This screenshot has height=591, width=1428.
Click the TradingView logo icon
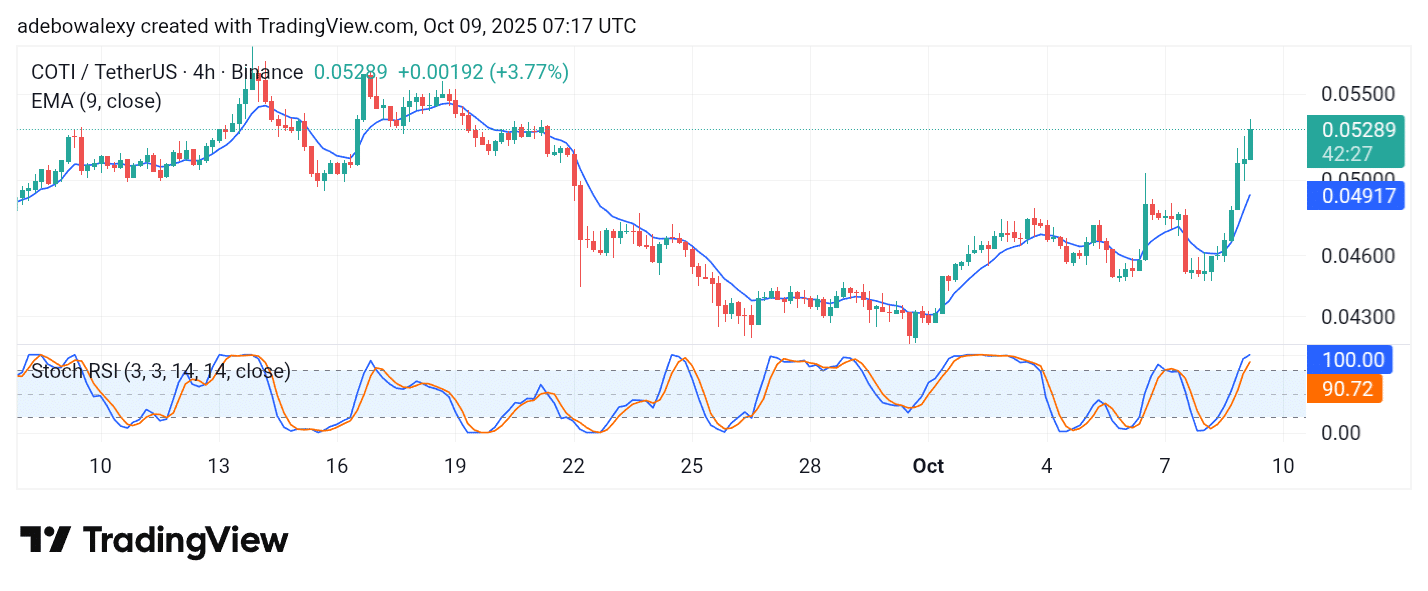coord(45,540)
